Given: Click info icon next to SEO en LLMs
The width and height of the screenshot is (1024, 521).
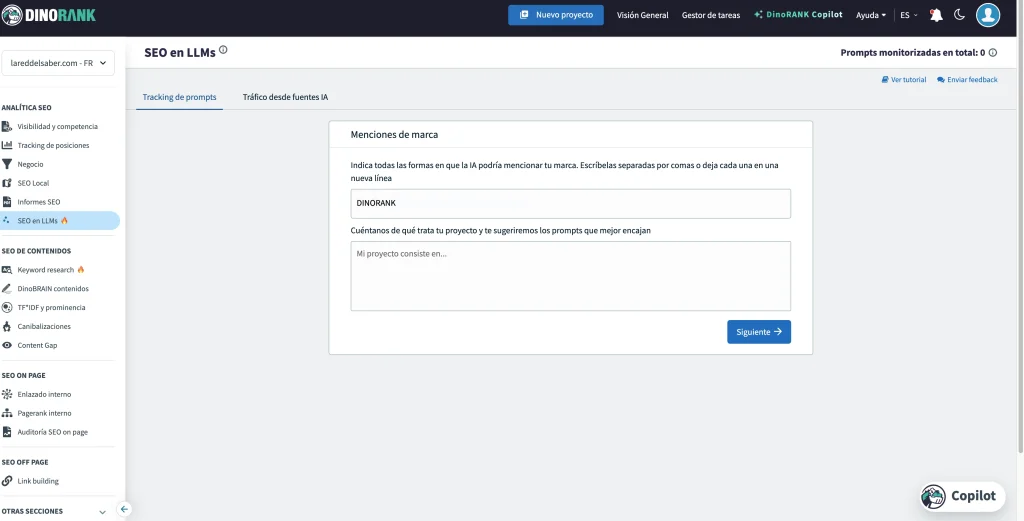Looking at the screenshot, I should point(223,50).
